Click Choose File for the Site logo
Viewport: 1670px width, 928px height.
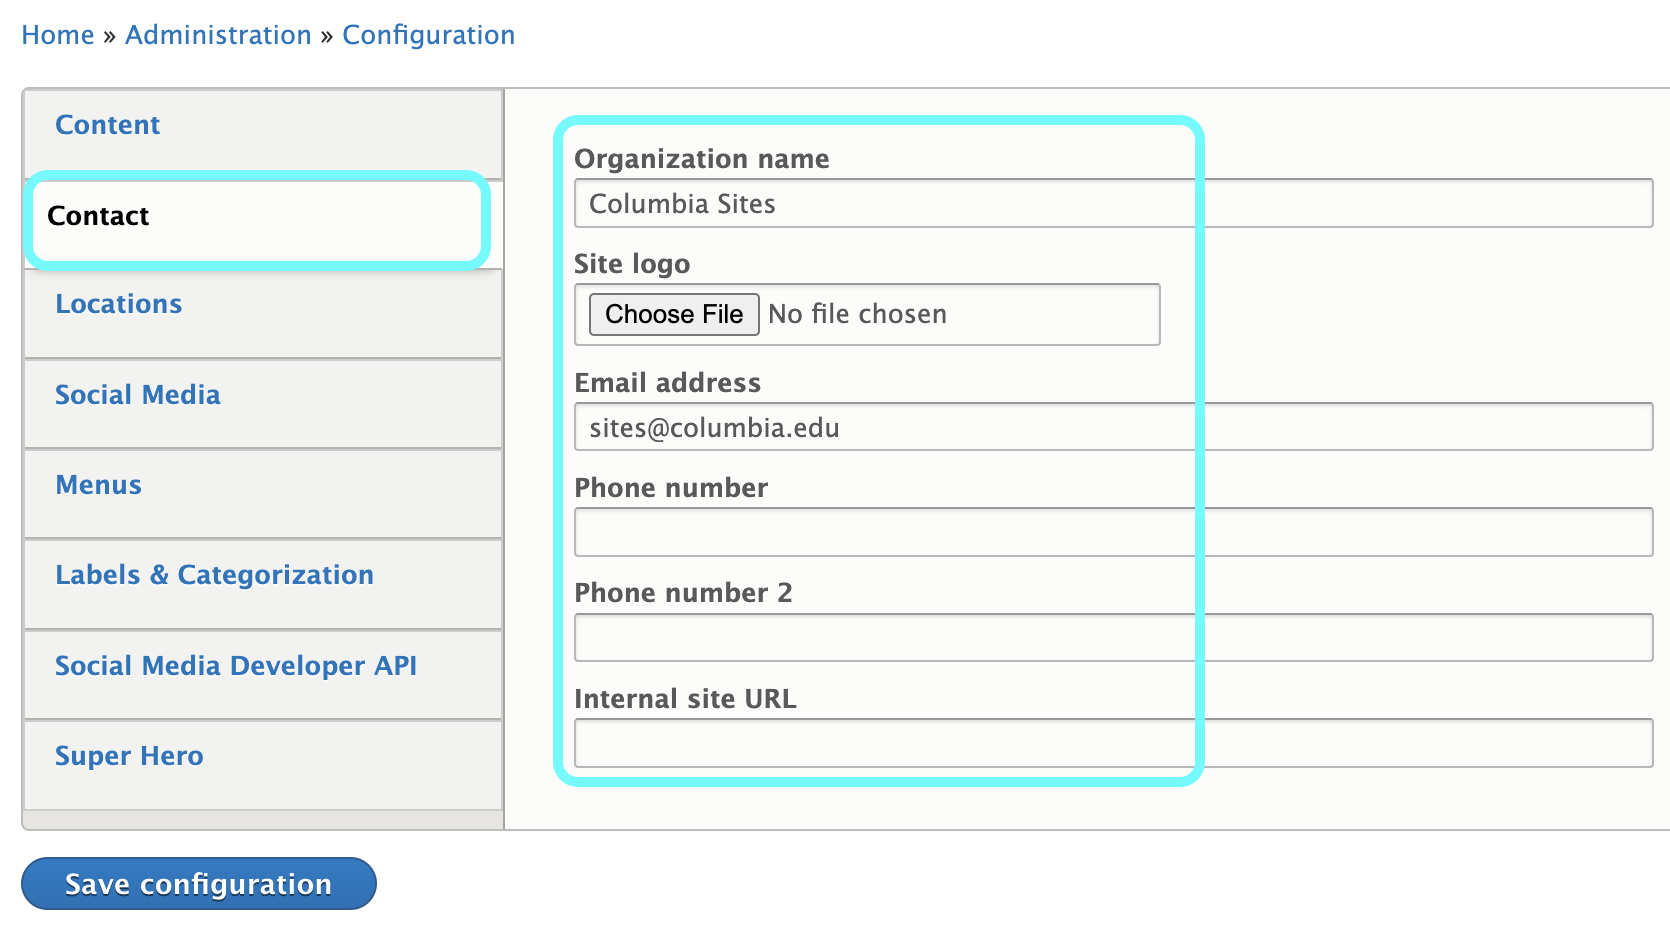(x=673, y=314)
